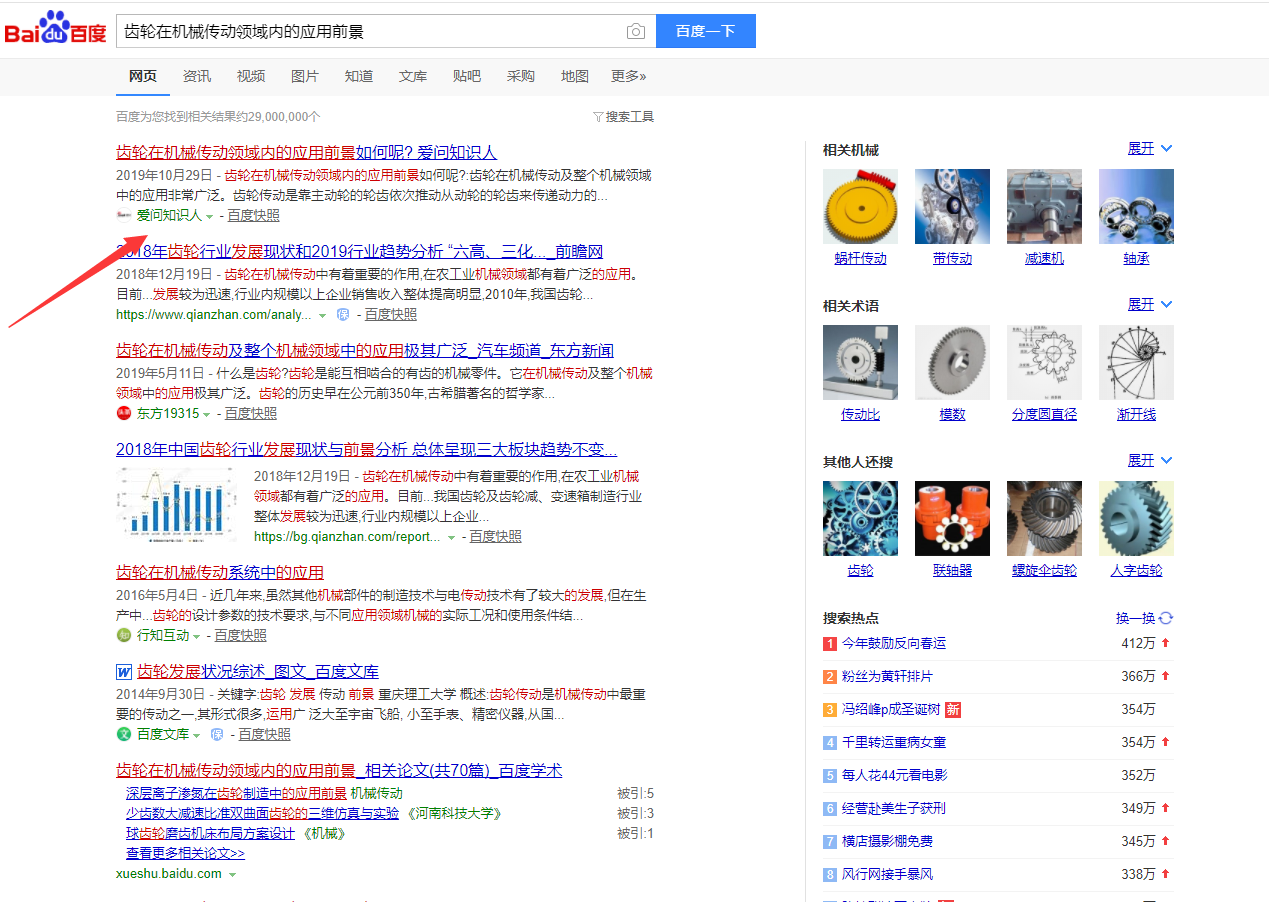
Task: Click the 百度一下 search button
Action: click(705, 31)
